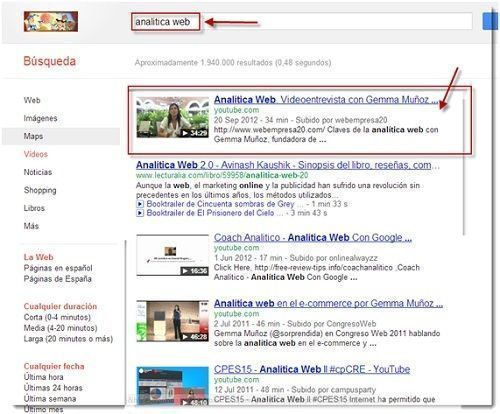Image resolution: width=500 pixels, height=414 pixels.
Task: Click Cualquier fecha filter heading
Action: tap(54, 366)
